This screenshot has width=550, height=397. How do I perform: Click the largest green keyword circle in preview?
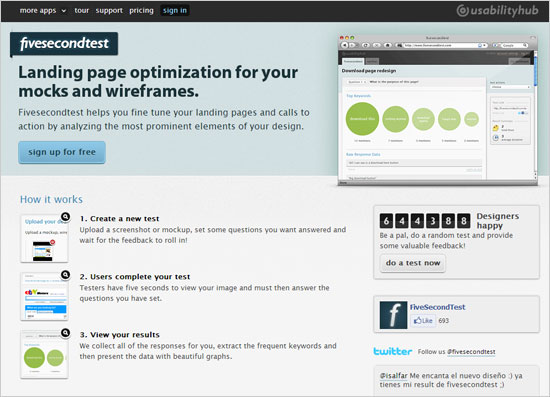(362, 119)
